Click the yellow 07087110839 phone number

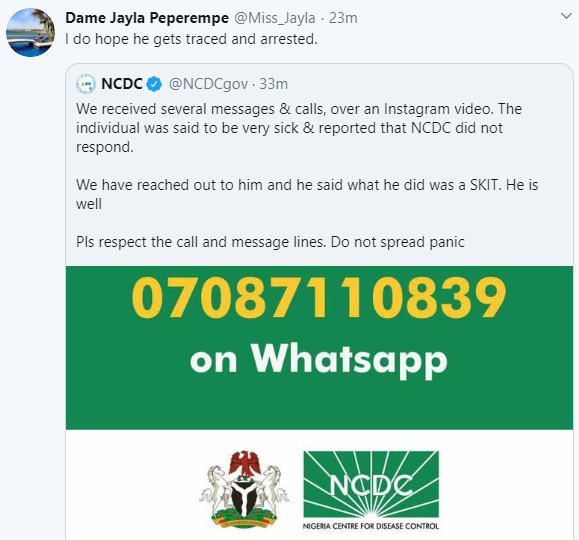(319, 298)
